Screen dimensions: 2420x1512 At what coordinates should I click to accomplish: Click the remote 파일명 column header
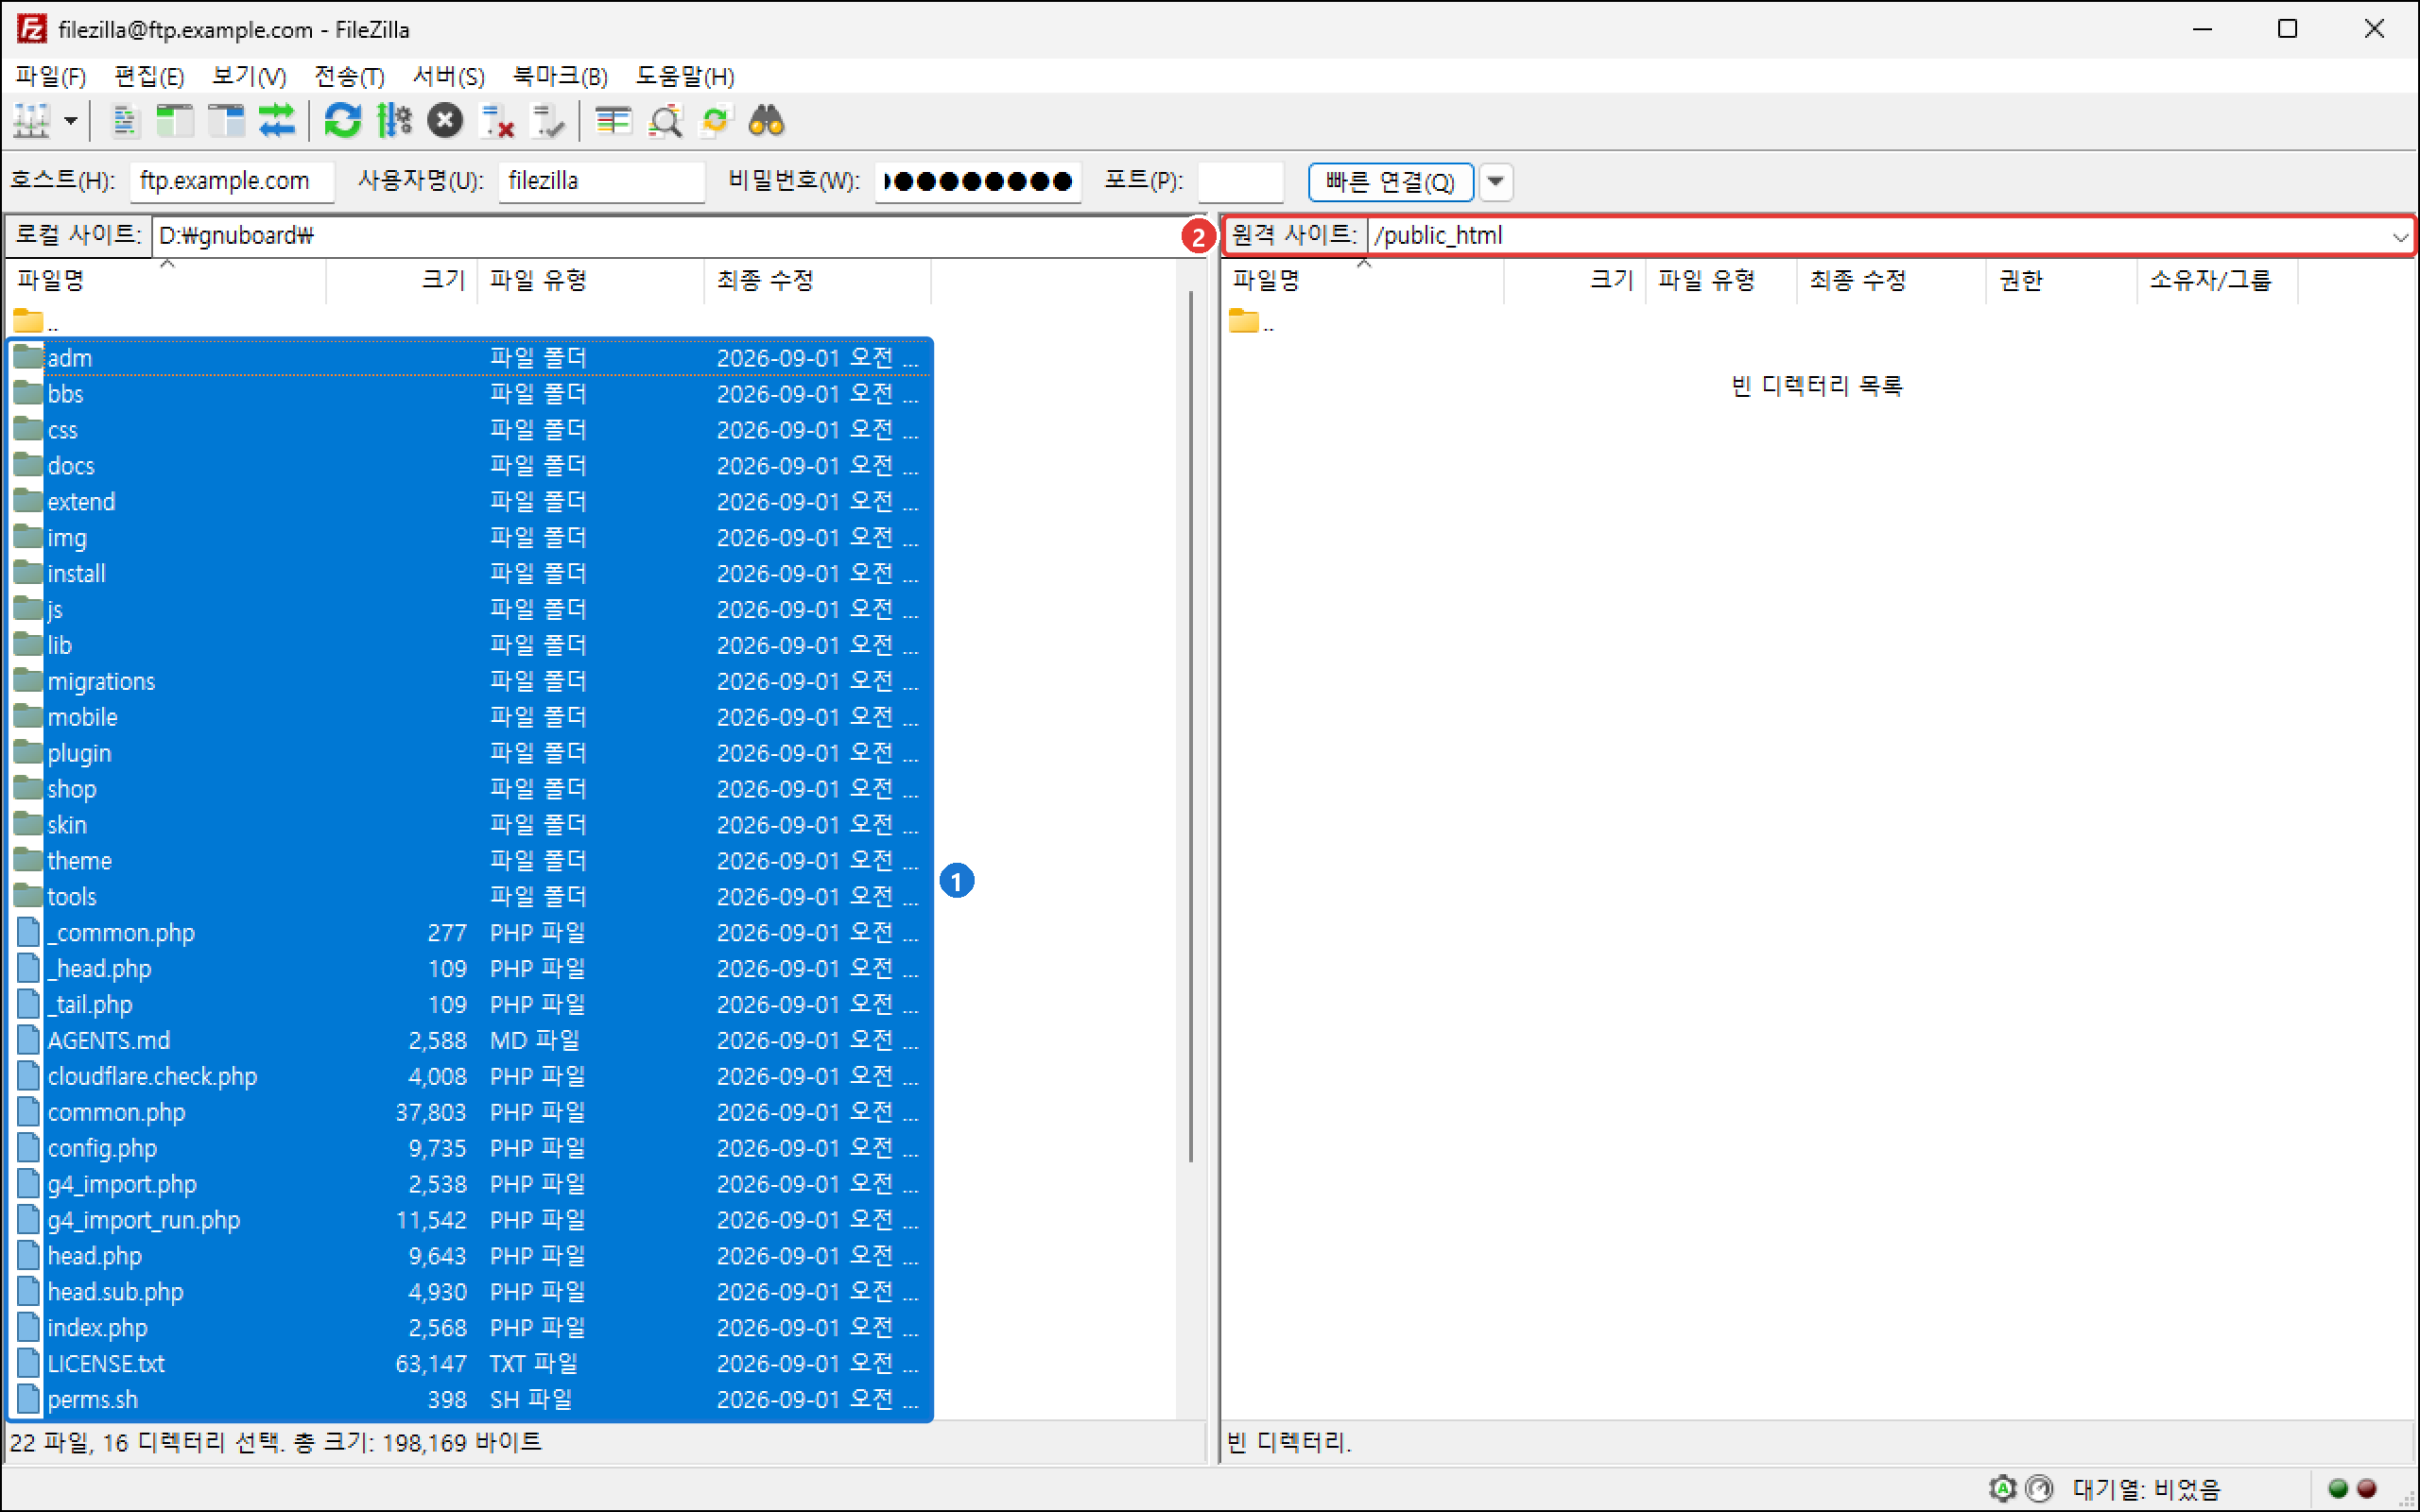[1363, 280]
